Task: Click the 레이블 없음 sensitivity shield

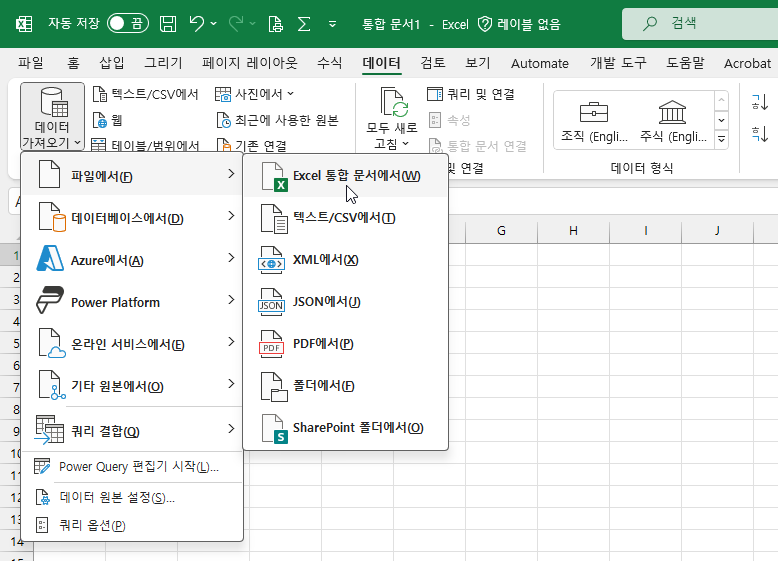Action: click(x=519, y=24)
